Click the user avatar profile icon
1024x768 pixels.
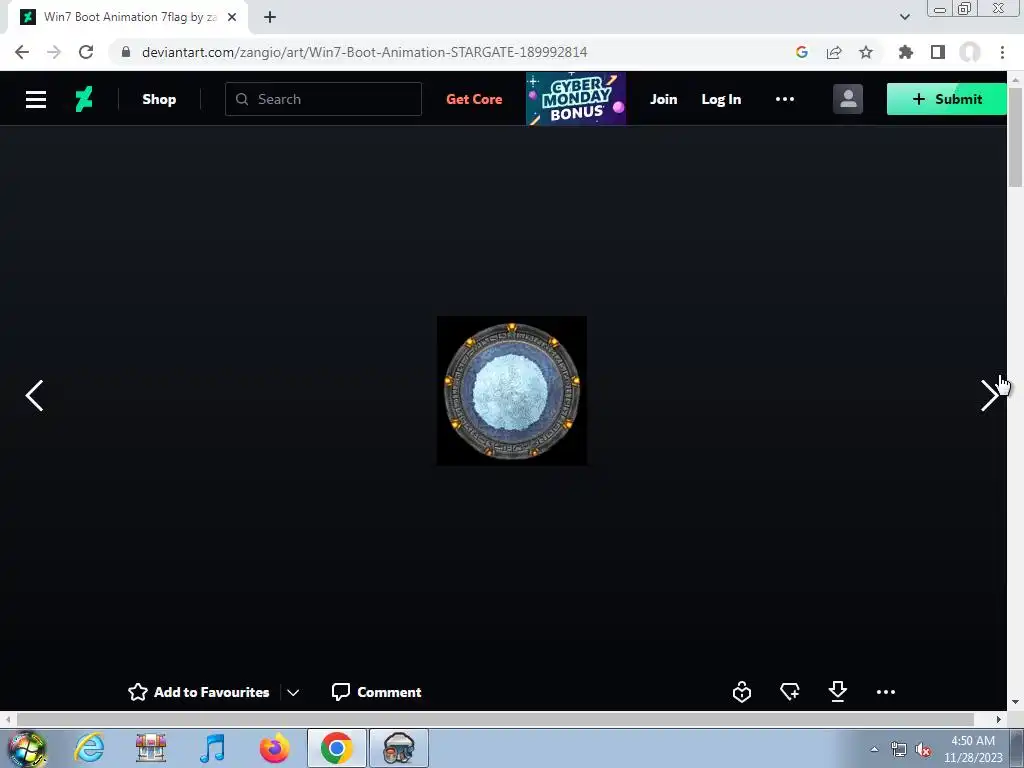pyautogui.click(x=848, y=99)
